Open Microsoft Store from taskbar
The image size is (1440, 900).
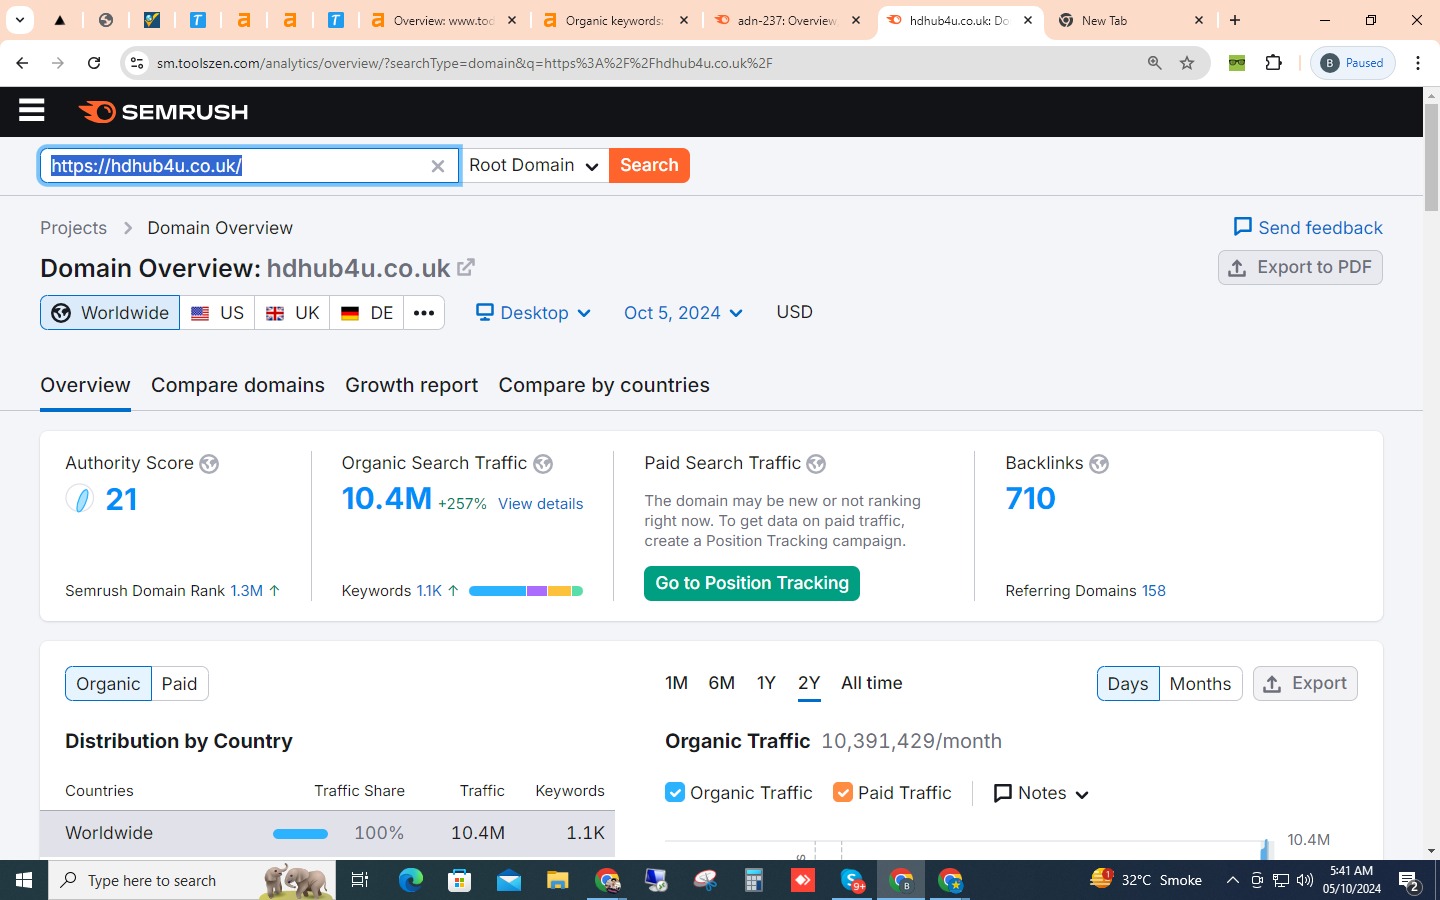click(x=460, y=880)
